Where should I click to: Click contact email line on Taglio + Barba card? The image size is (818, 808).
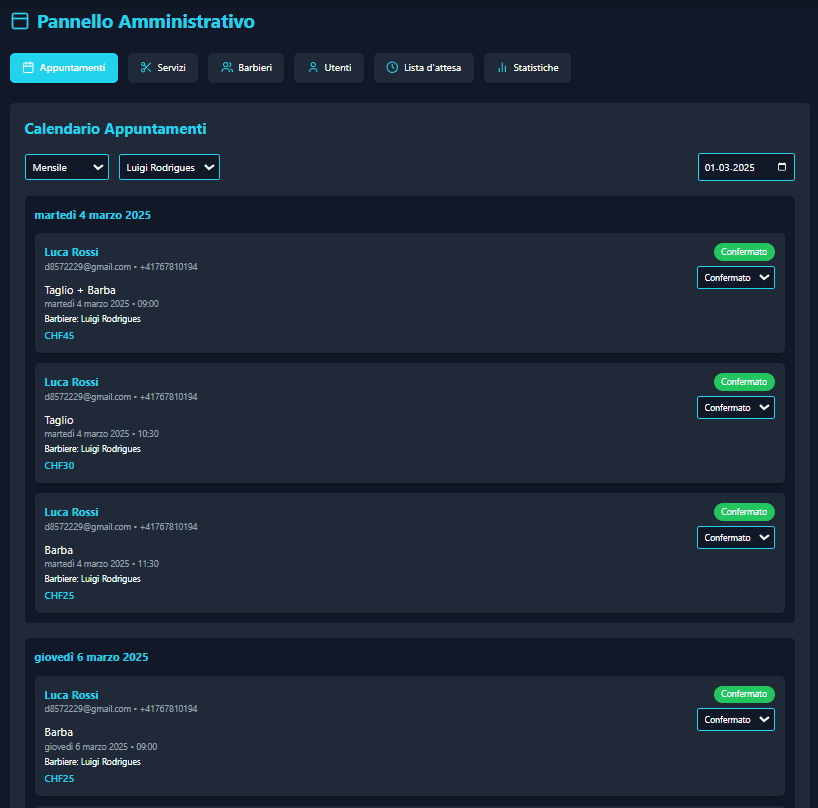121,267
